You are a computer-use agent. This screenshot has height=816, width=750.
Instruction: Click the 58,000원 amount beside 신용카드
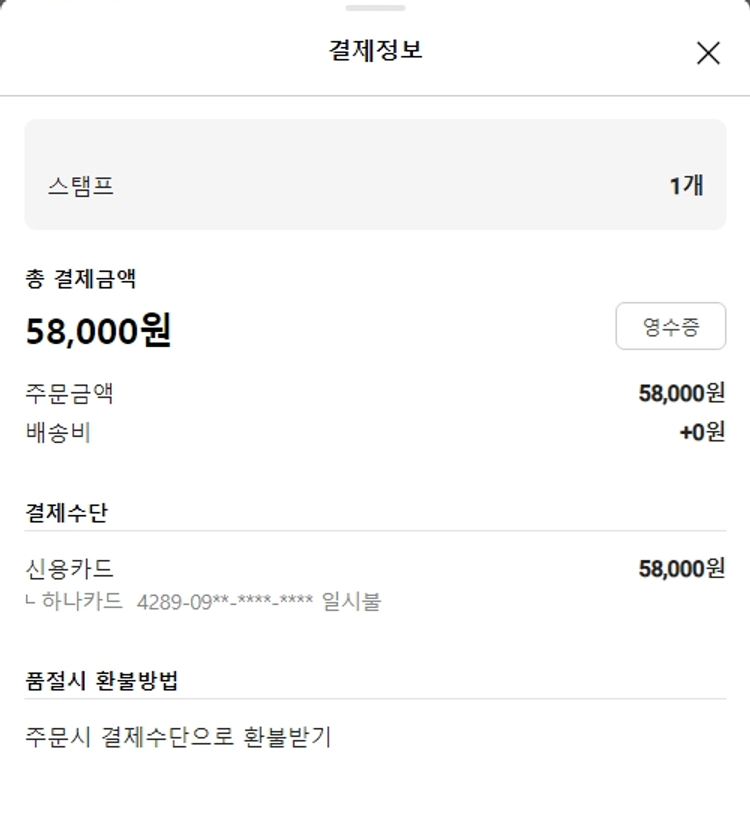pos(681,569)
